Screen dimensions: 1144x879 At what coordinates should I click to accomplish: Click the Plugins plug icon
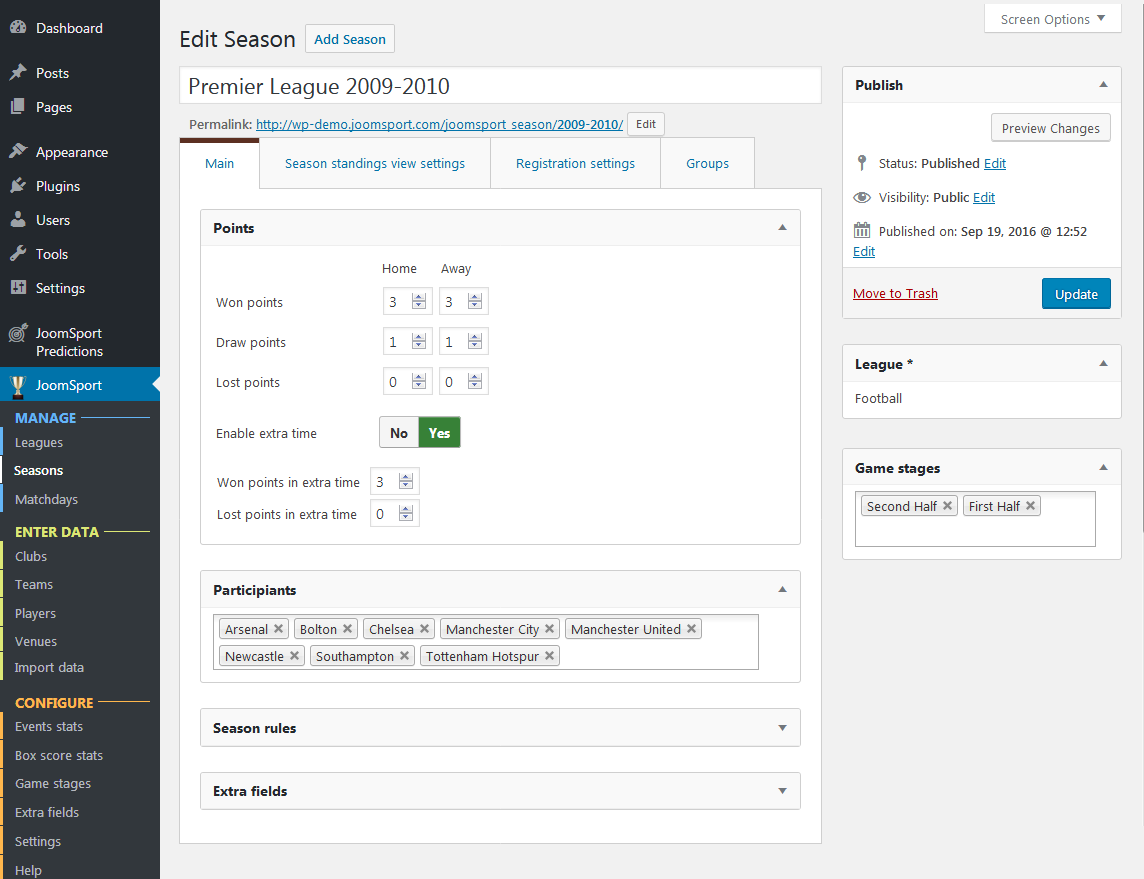(18, 186)
